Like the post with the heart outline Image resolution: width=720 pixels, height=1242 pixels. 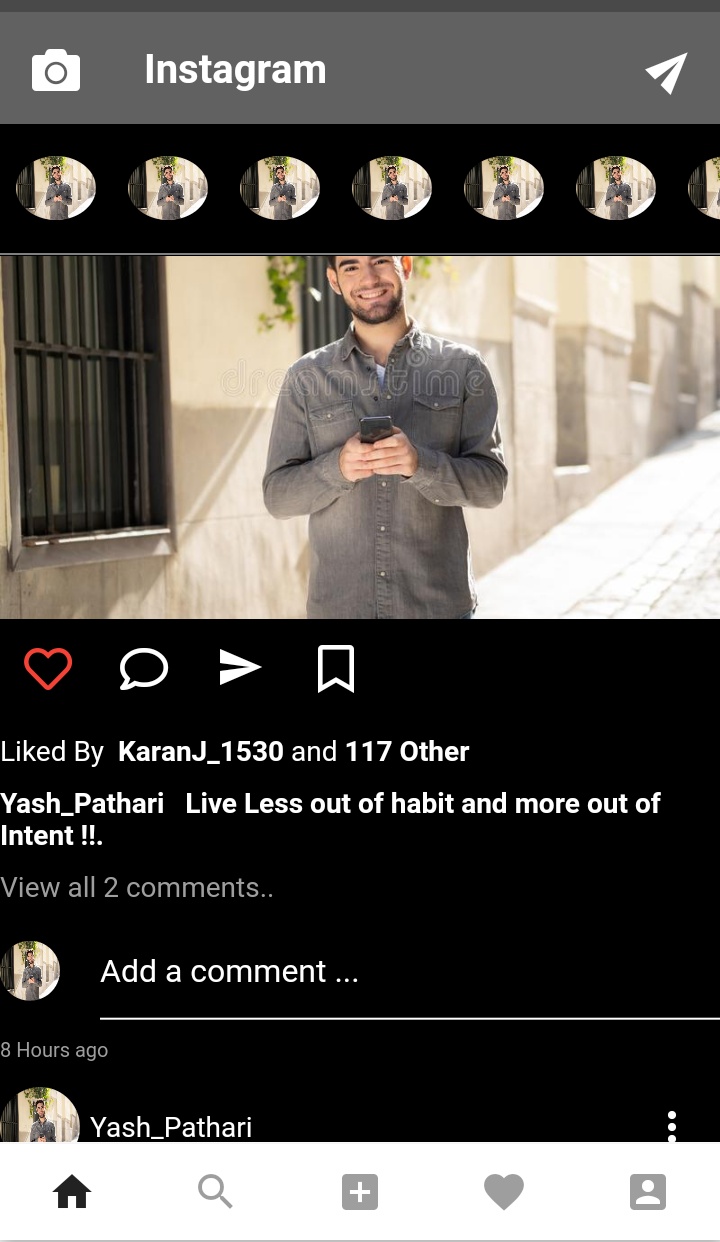[48, 669]
